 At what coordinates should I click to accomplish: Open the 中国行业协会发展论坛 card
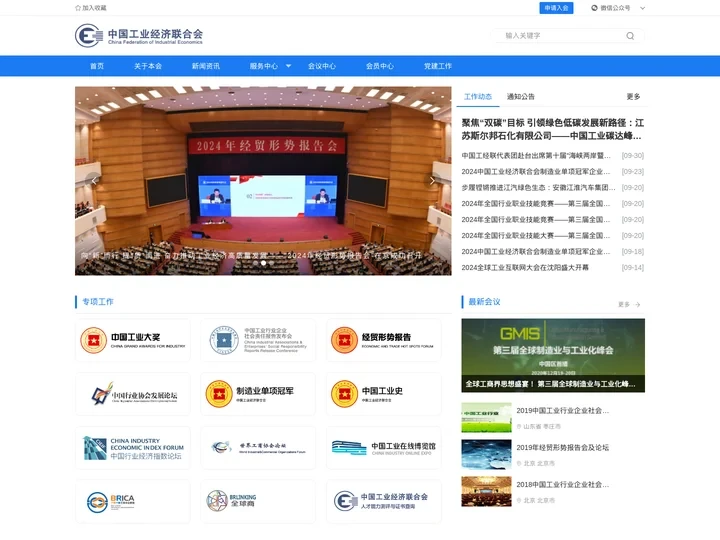click(x=133, y=394)
